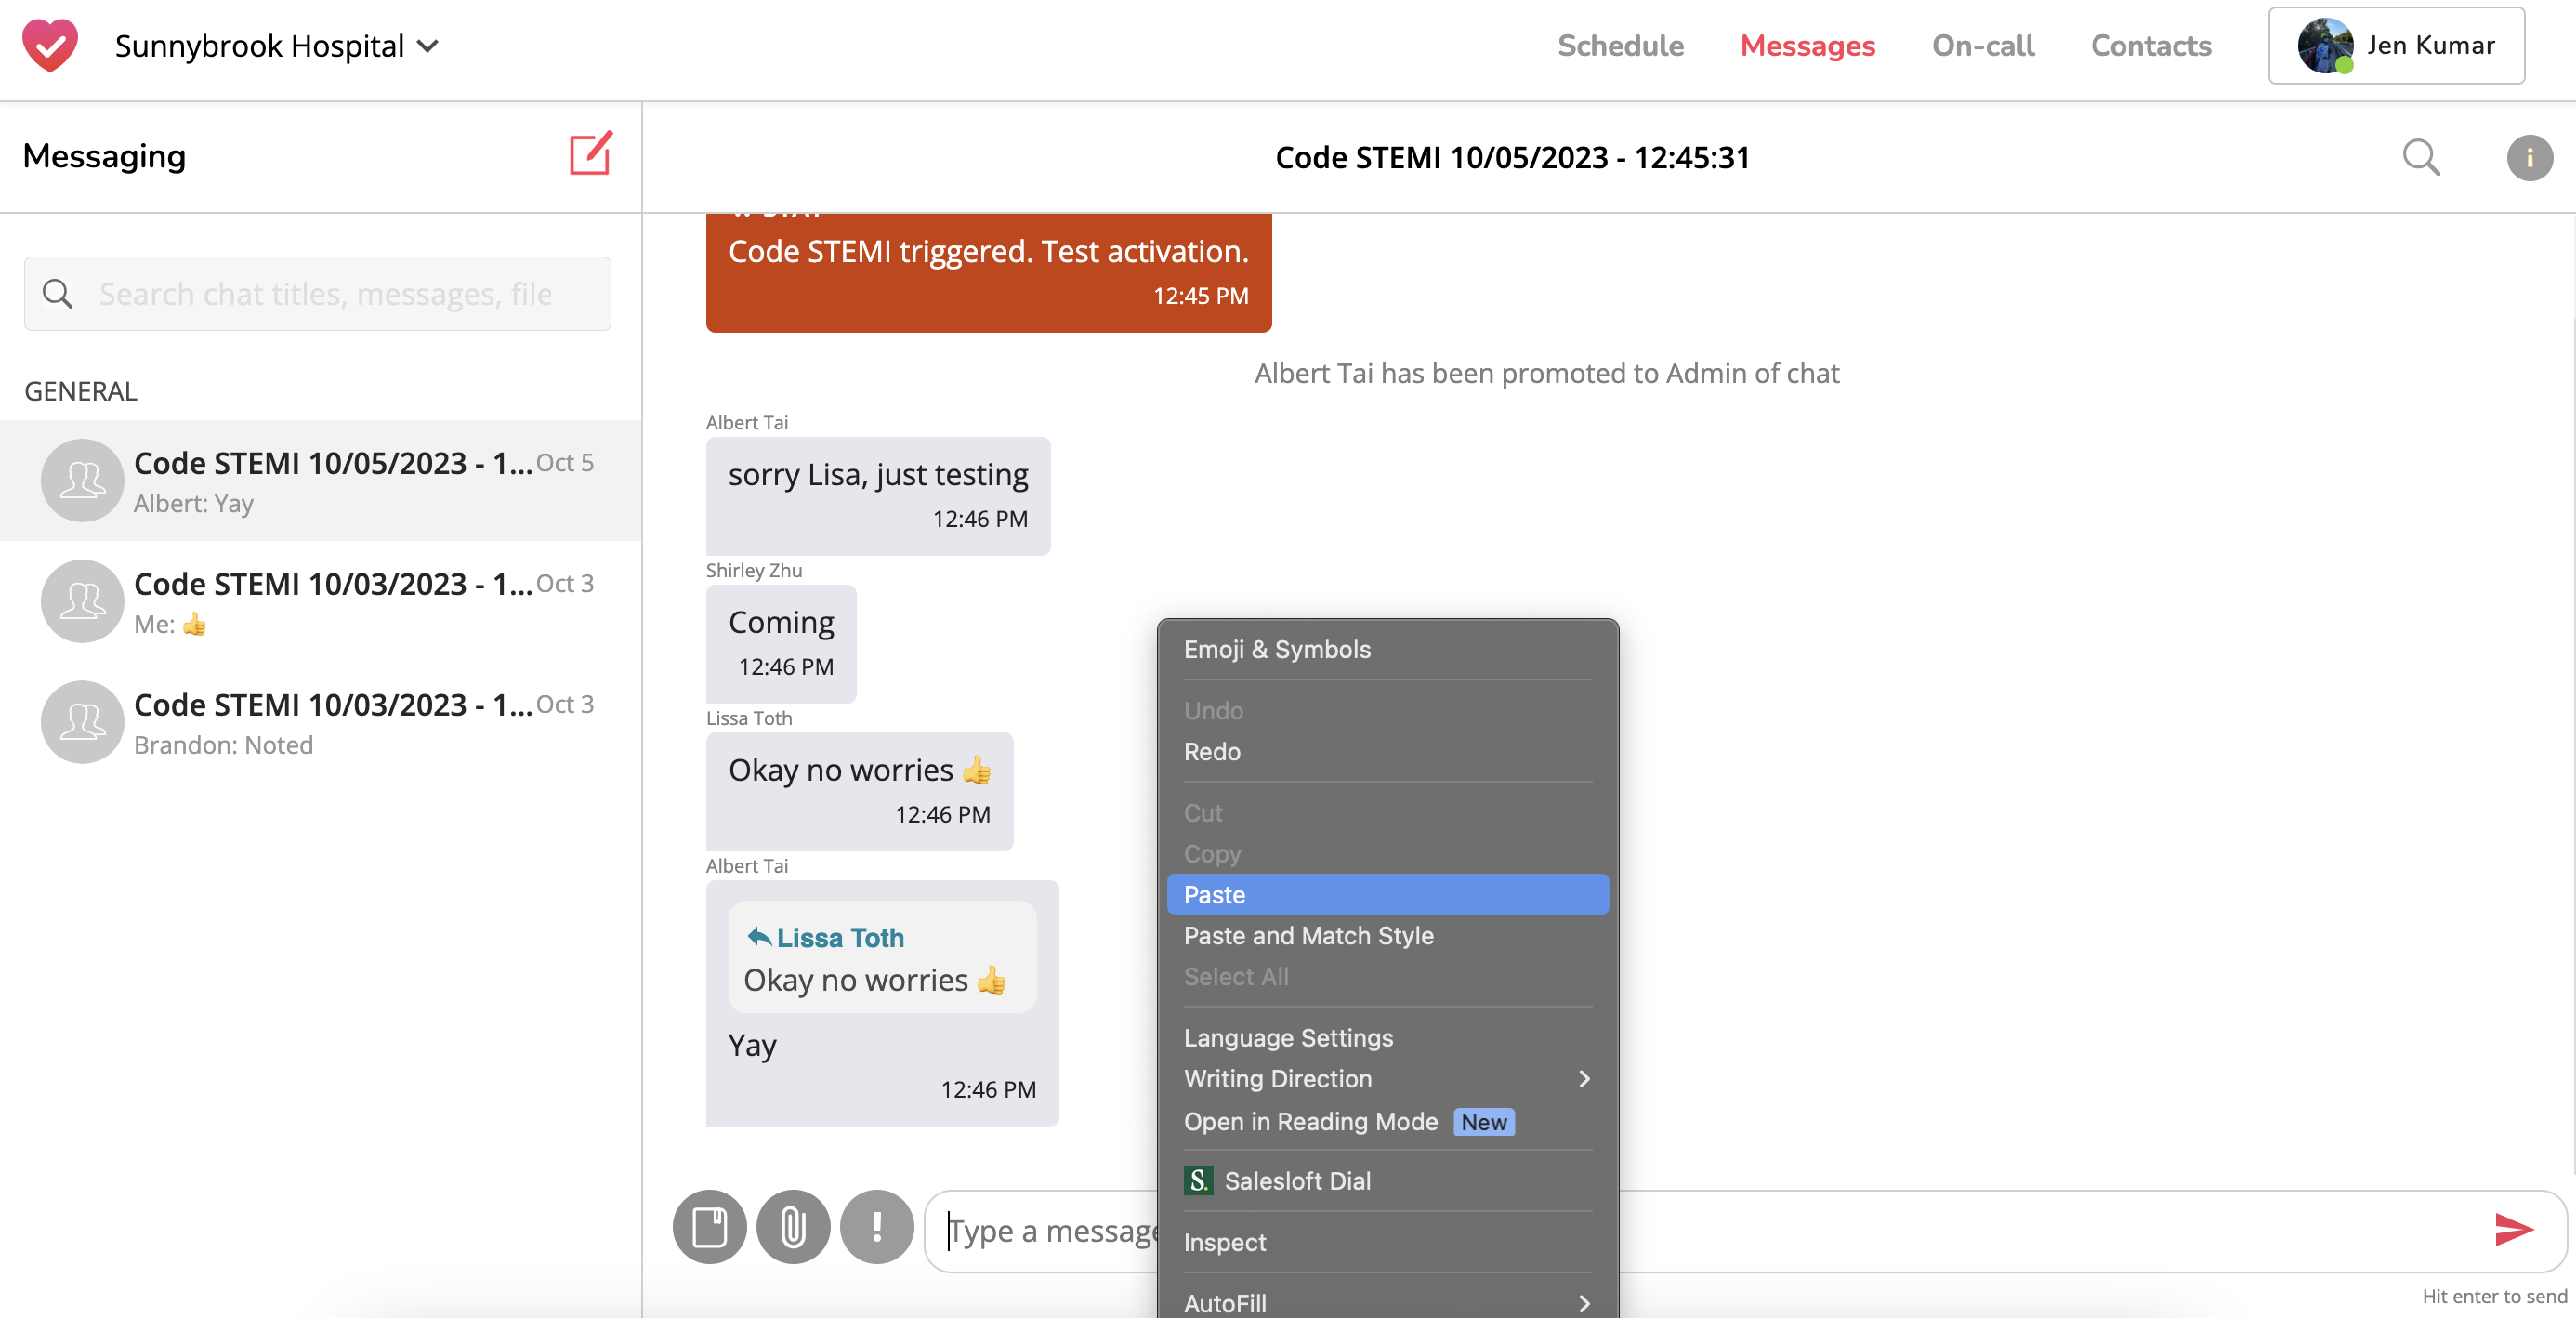Viewport: 2576px width, 1318px height.
Task: Go to the Schedule tab
Action: coord(1620,45)
